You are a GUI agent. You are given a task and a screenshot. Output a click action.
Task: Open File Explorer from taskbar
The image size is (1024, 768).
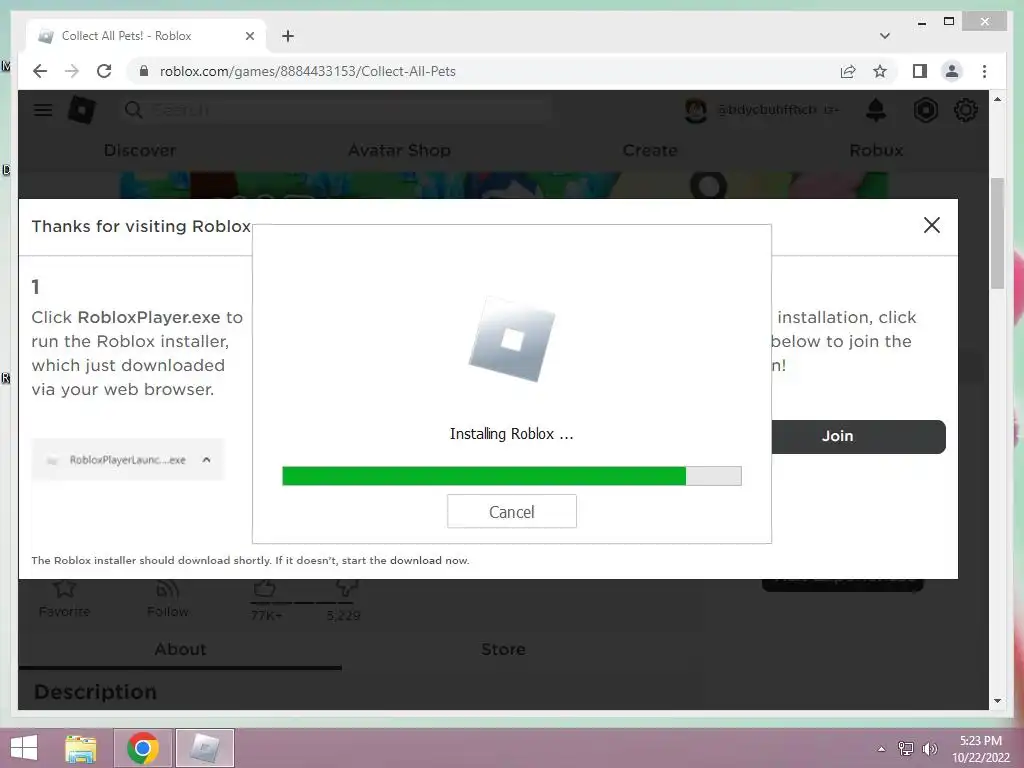81,748
